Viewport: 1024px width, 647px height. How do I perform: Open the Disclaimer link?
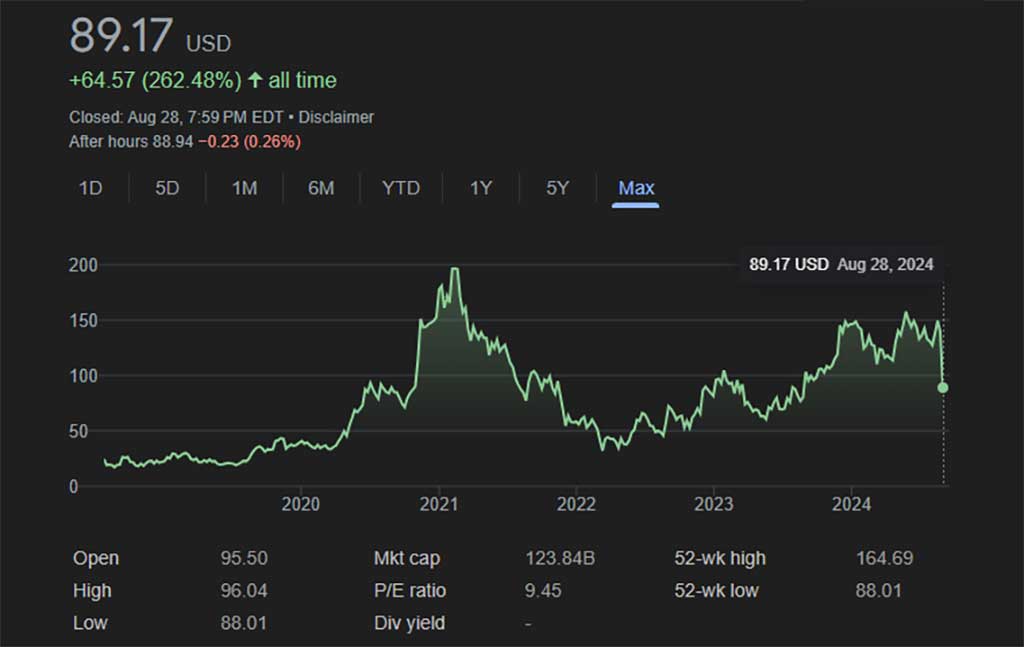[x=336, y=118]
